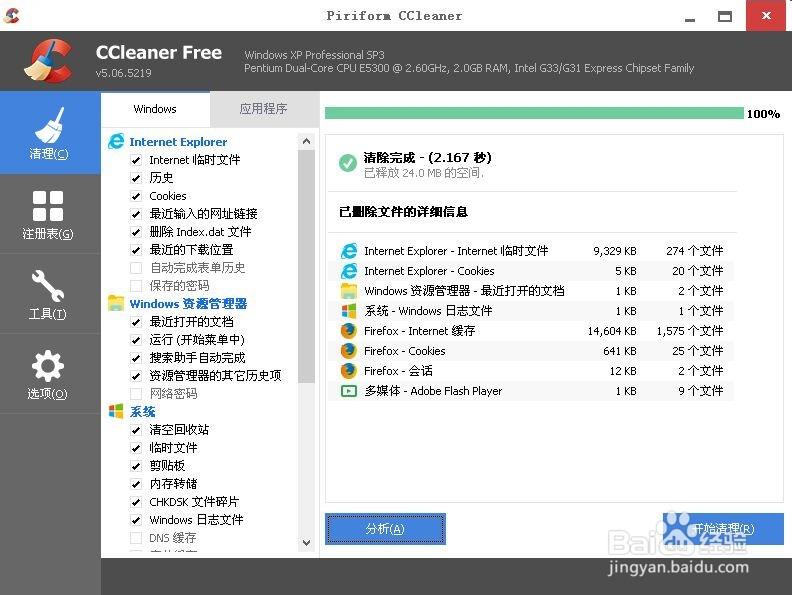Toggle 资源管理器的其它历史项 checkbox
Image resolution: width=792 pixels, height=595 pixels.
coord(136,376)
